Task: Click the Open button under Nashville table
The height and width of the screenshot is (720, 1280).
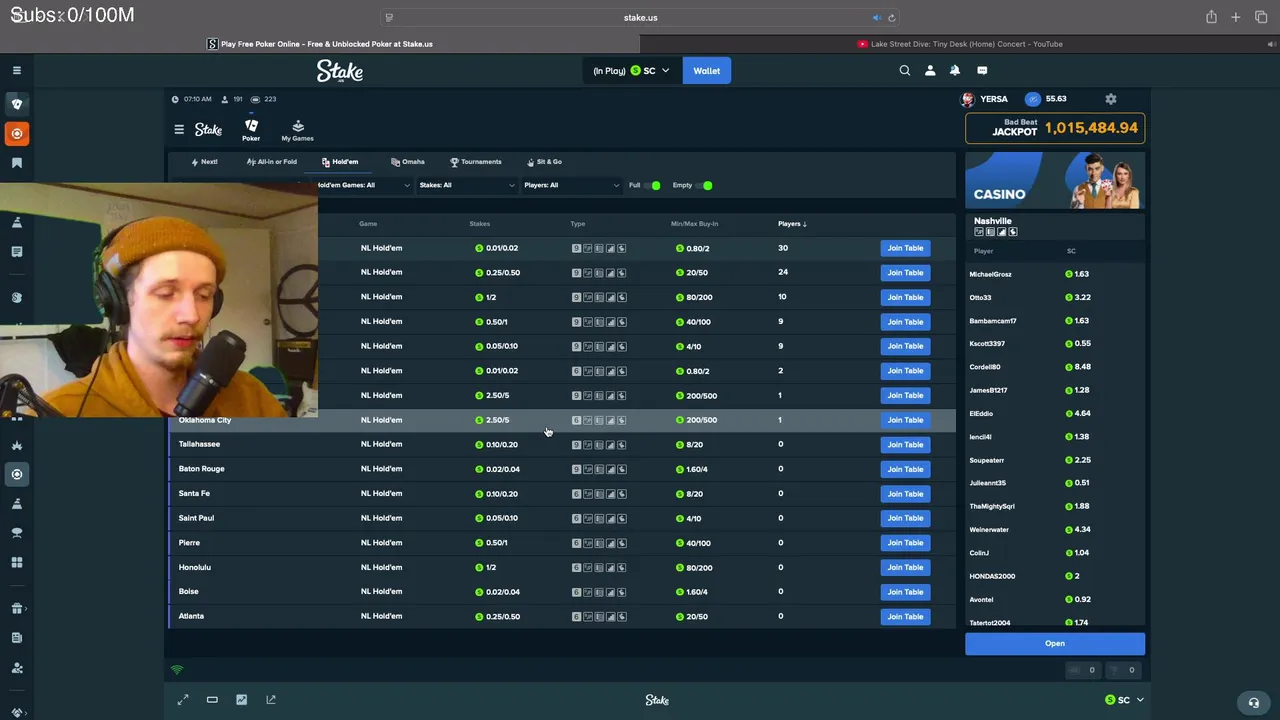Action: coord(1055,644)
